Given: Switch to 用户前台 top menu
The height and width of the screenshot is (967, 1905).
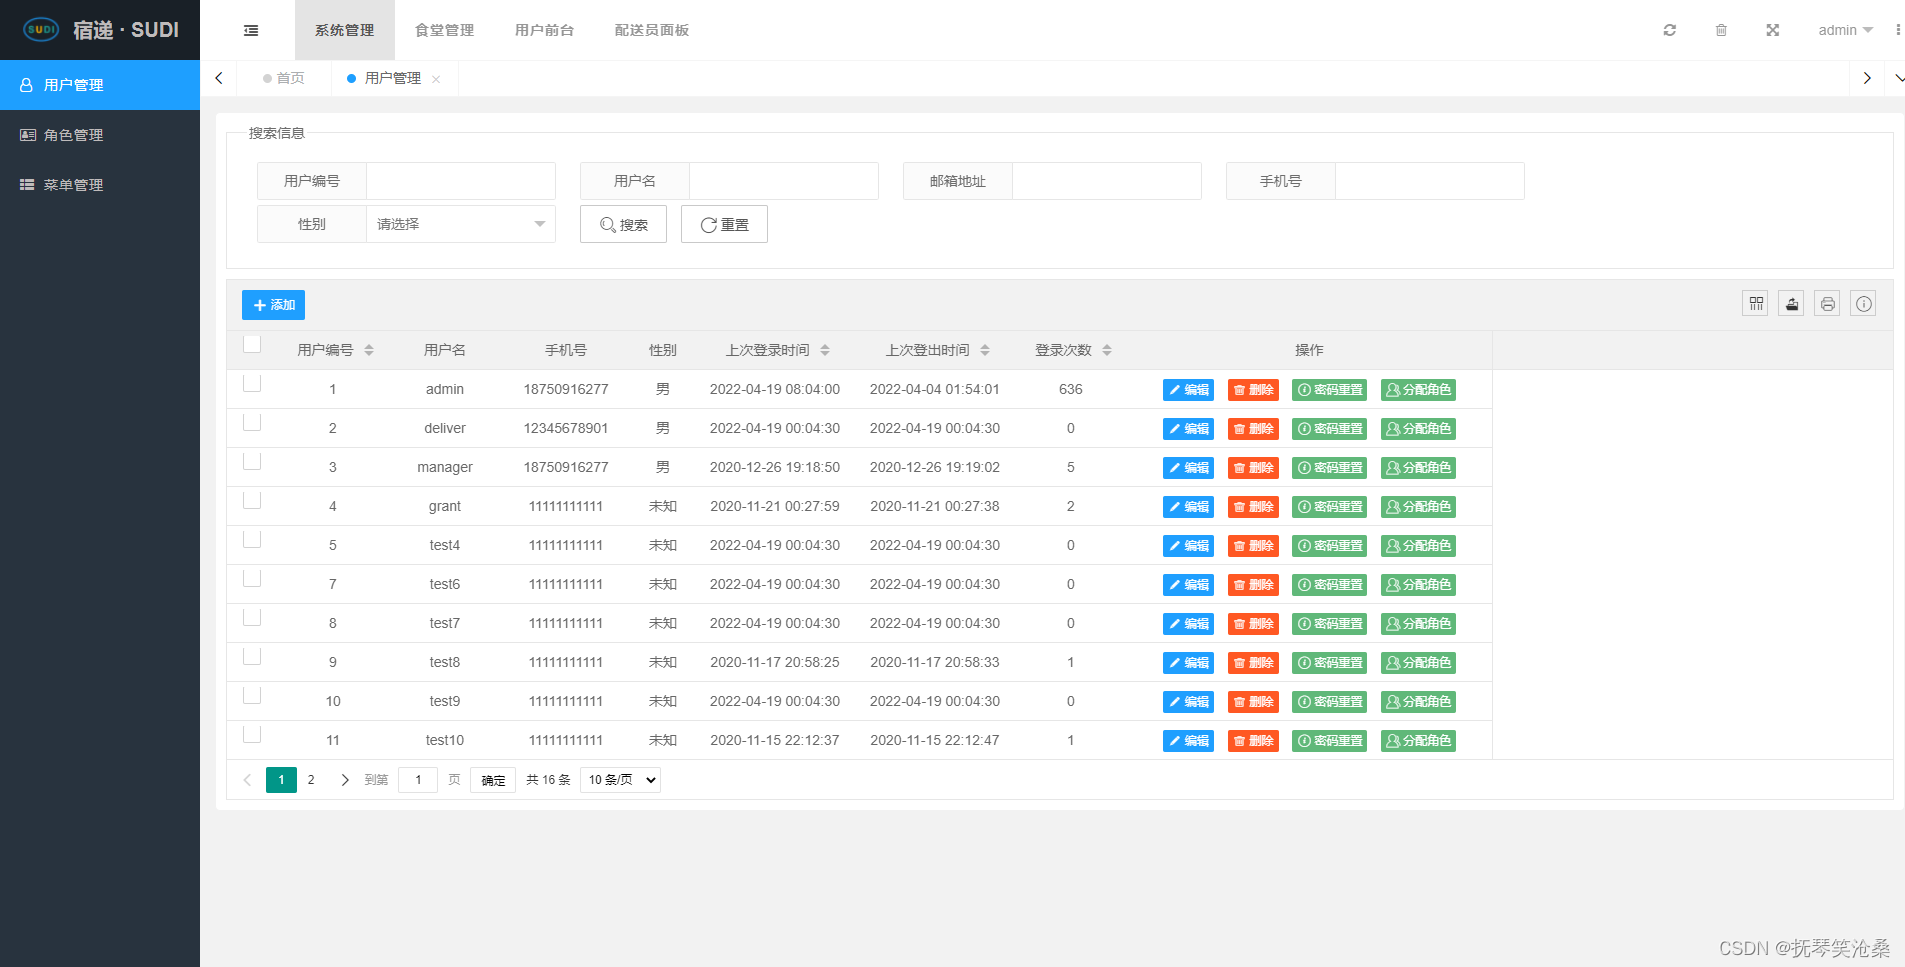Looking at the screenshot, I should point(545,30).
